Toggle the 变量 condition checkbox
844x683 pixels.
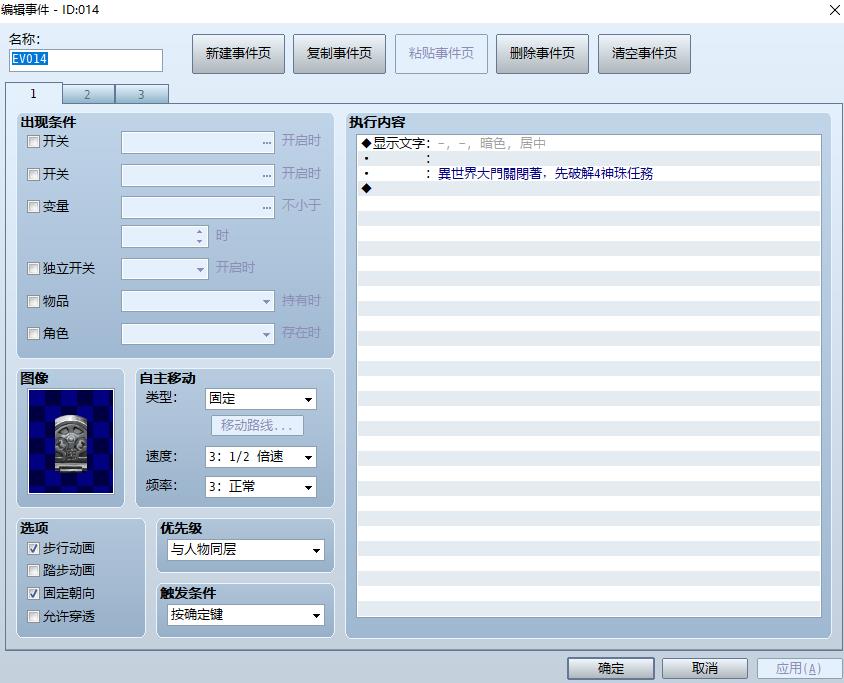click(33, 207)
